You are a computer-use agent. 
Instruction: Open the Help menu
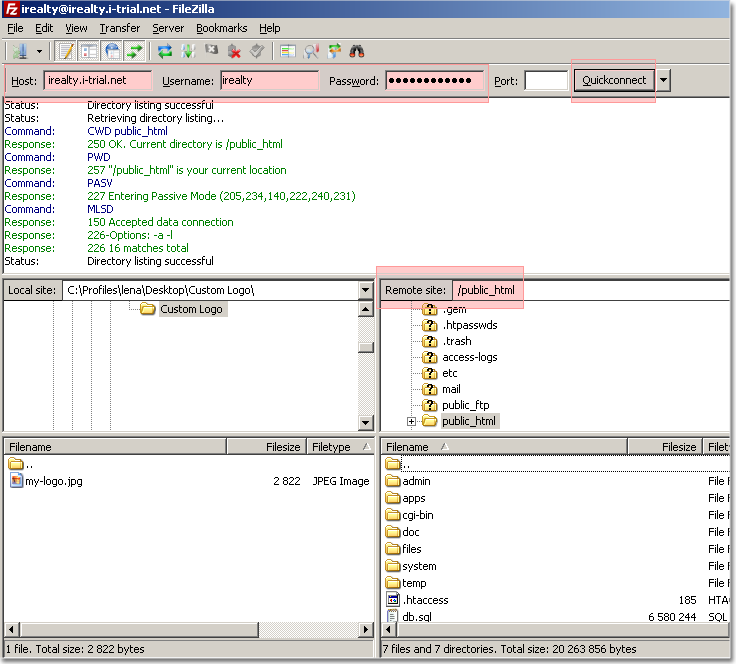(270, 28)
